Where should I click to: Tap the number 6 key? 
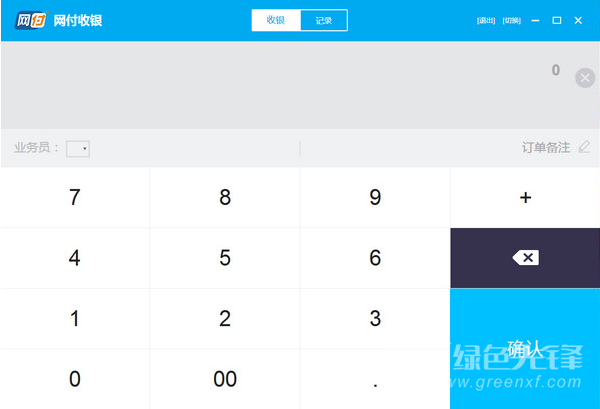click(x=375, y=258)
